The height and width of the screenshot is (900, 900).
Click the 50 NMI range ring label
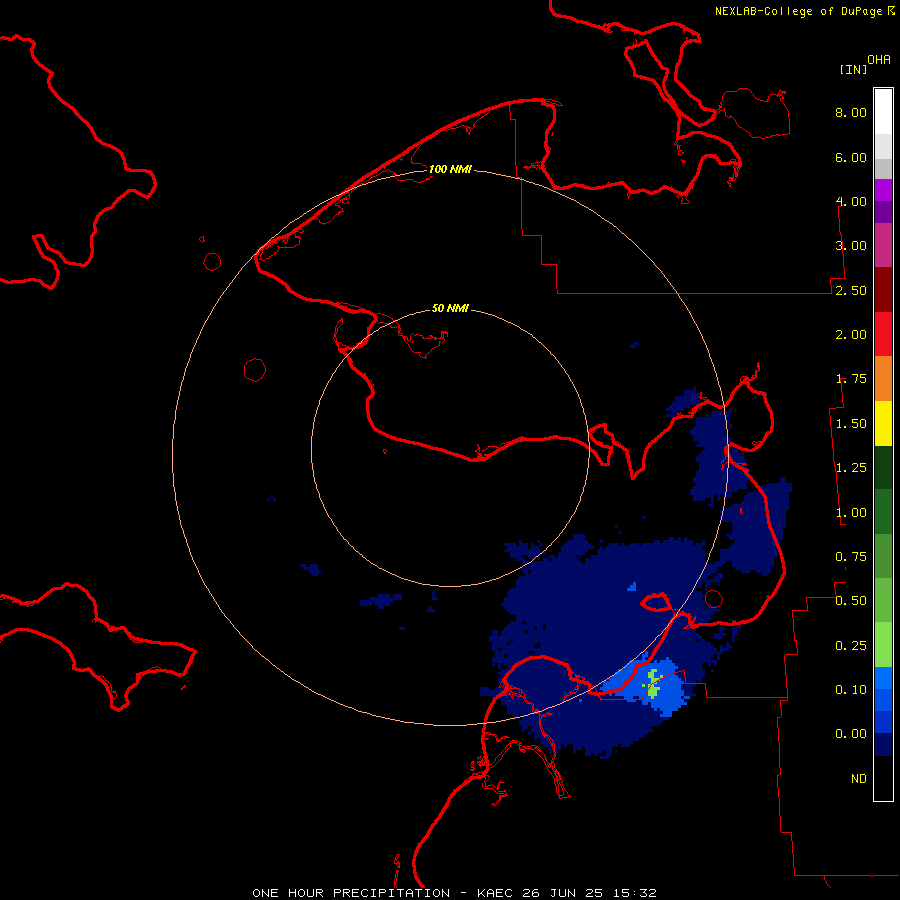pos(450,309)
